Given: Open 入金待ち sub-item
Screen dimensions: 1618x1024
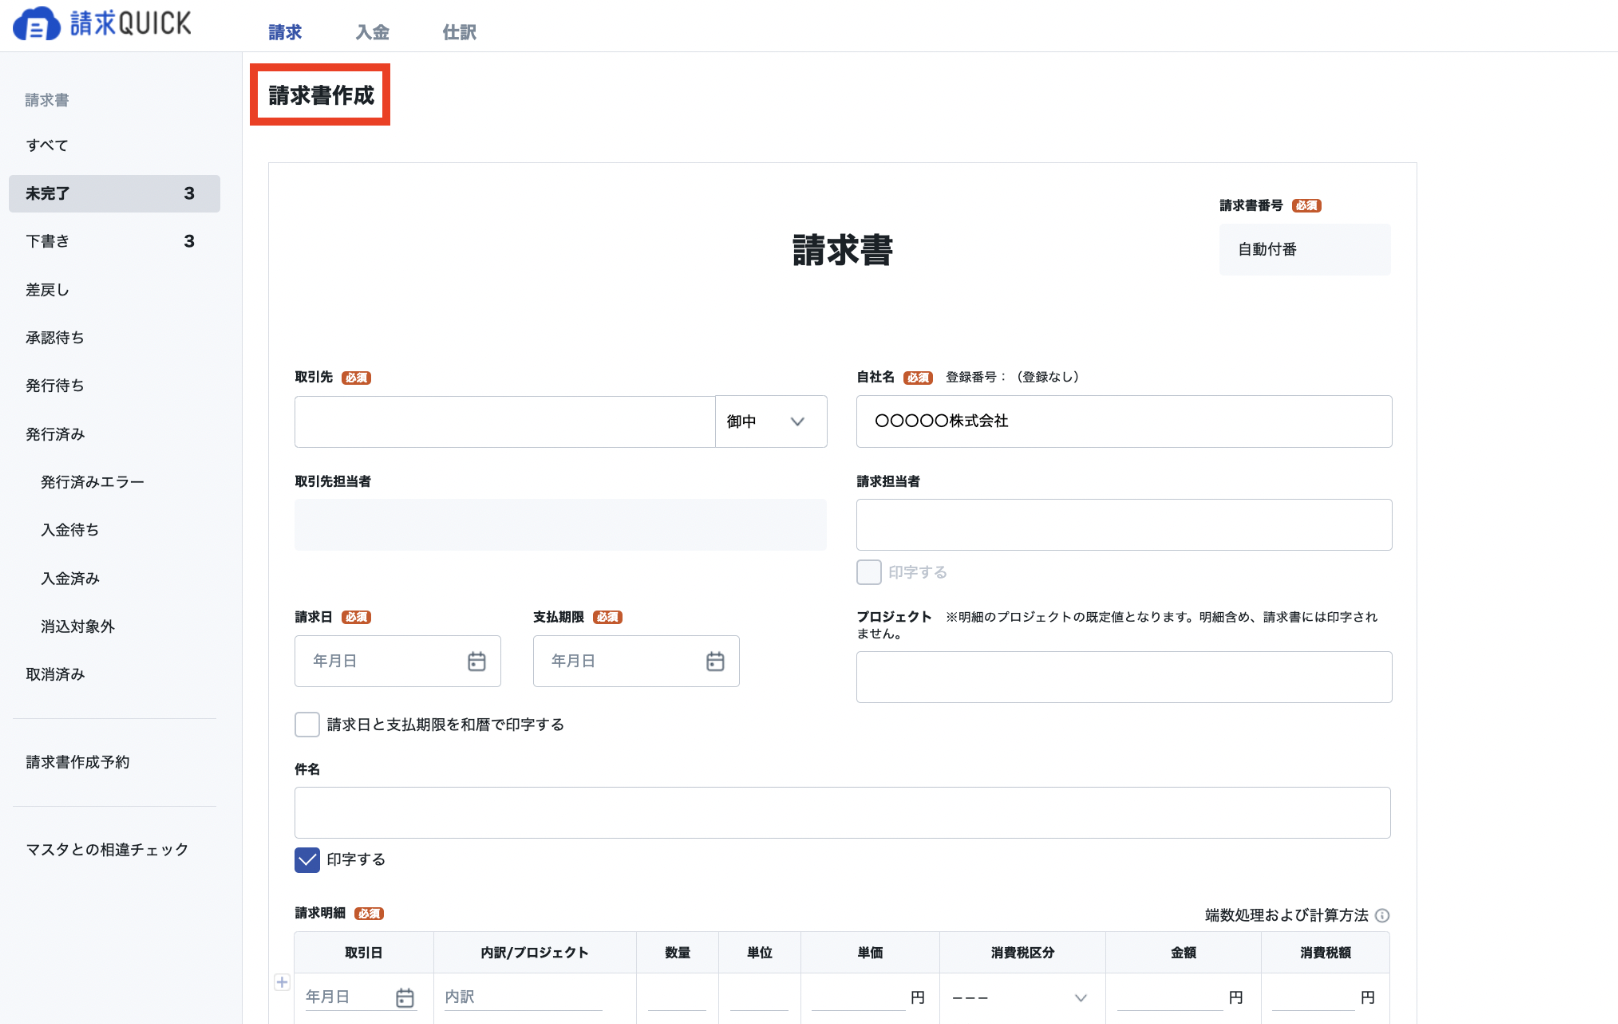Looking at the screenshot, I should (70, 530).
